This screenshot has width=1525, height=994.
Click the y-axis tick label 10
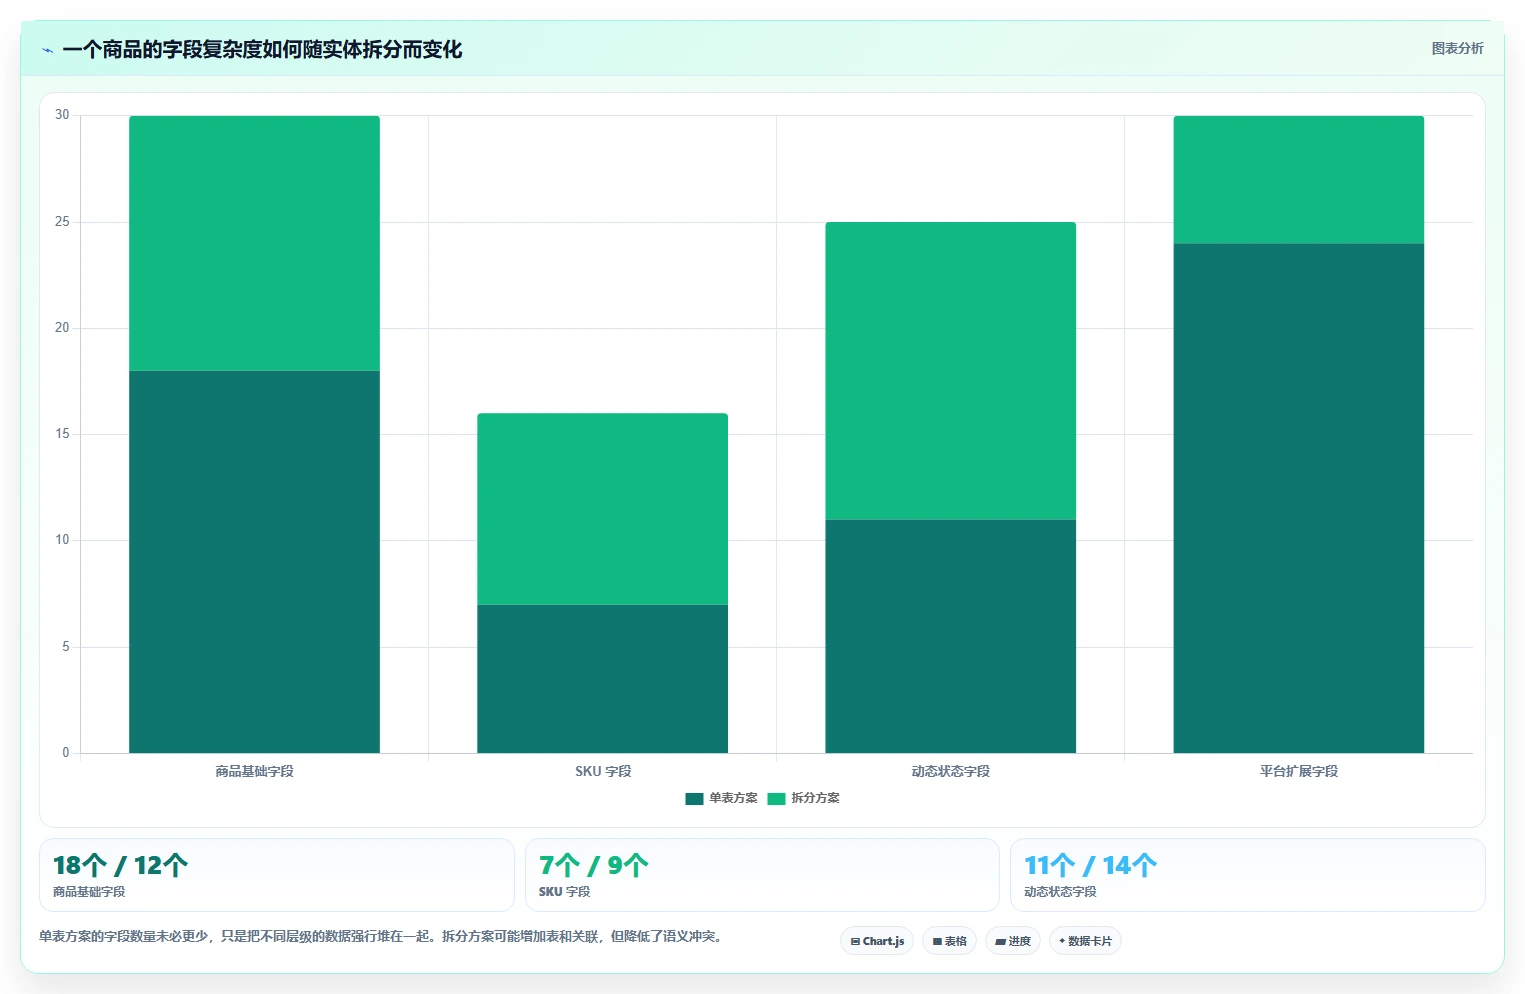click(x=62, y=540)
